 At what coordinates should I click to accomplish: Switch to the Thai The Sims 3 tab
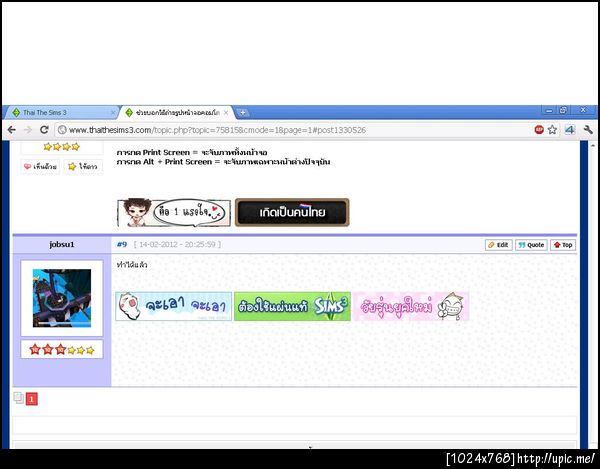click(x=61, y=112)
